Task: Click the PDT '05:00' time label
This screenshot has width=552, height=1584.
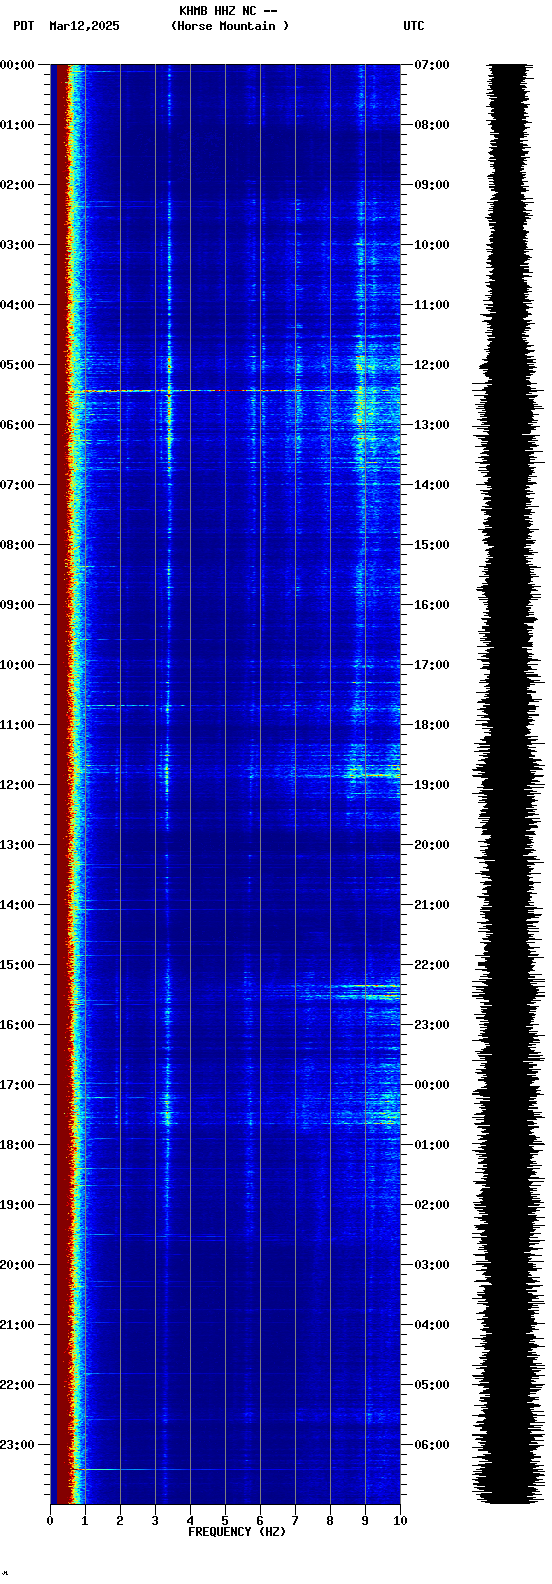Action: [x=17, y=365]
